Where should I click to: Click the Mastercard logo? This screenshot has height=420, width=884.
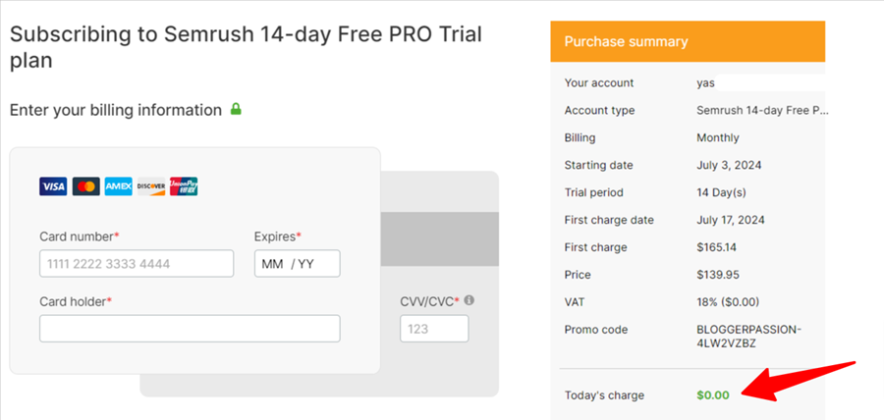click(86, 186)
